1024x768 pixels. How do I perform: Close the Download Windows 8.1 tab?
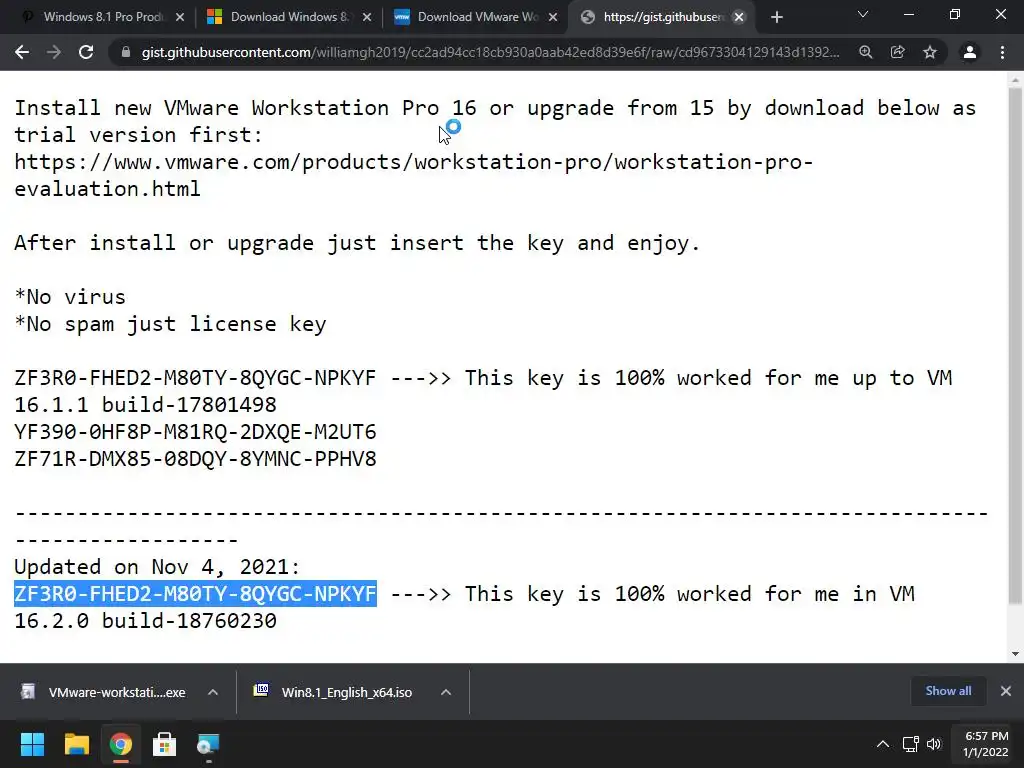pos(367,18)
